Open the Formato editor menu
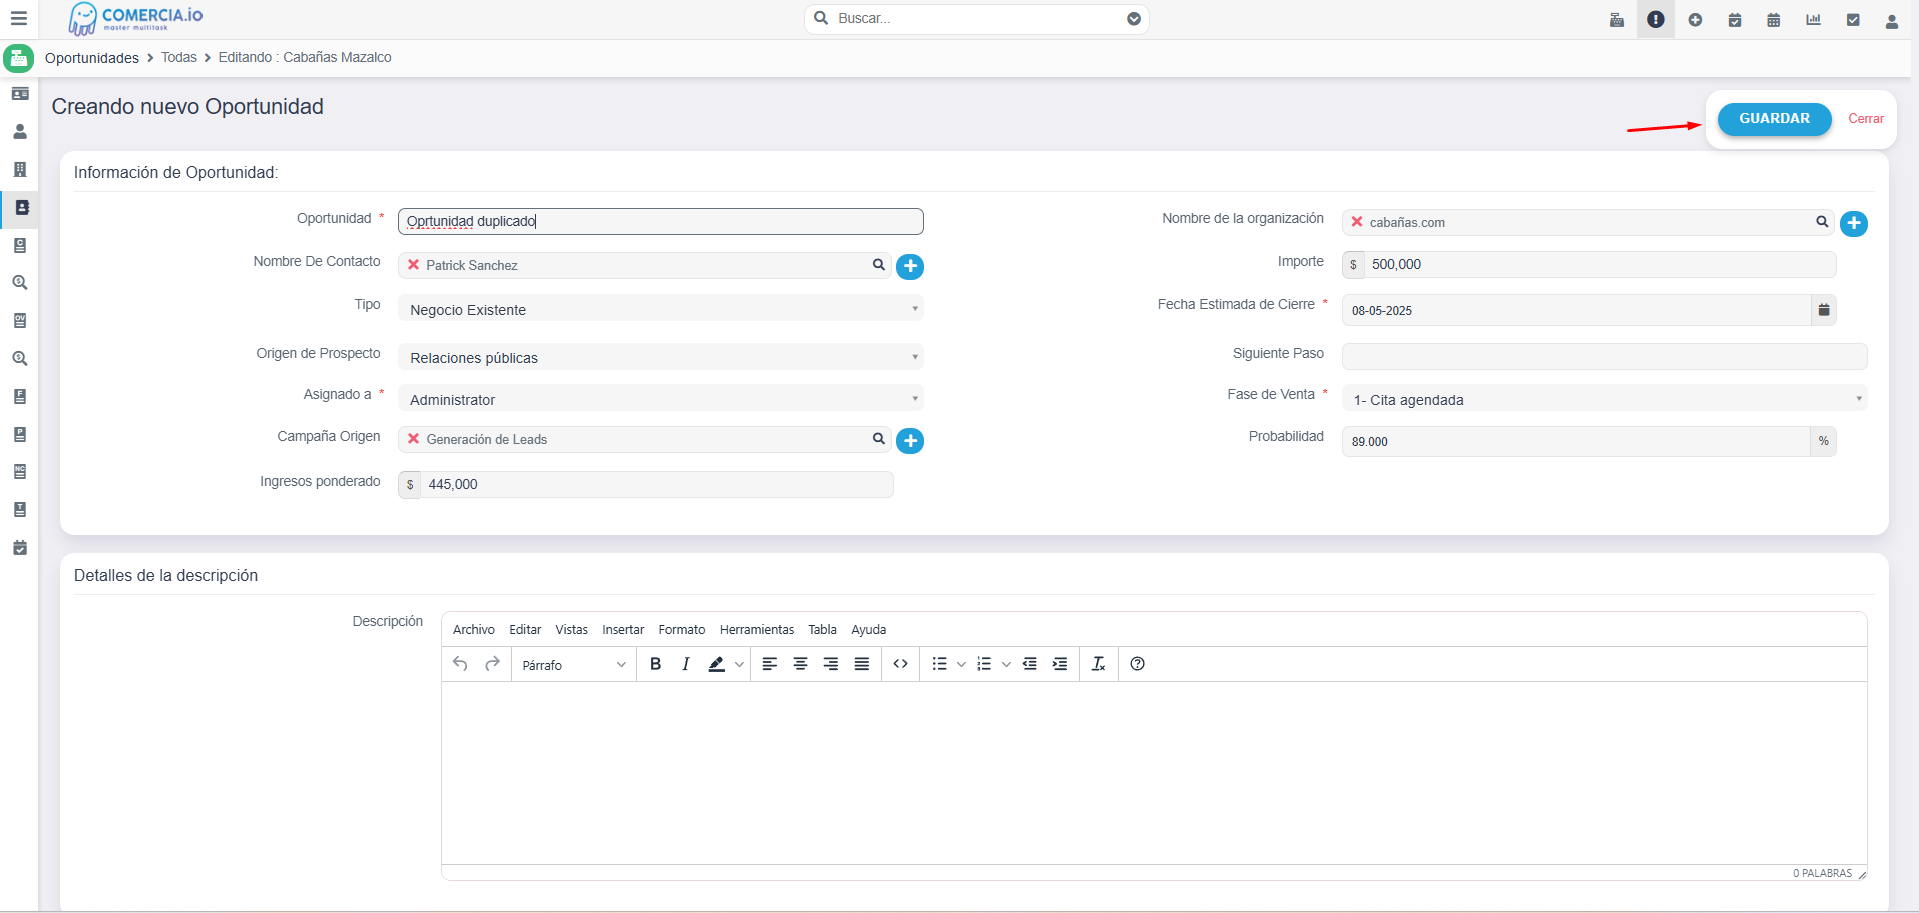Image resolution: width=1919 pixels, height=913 pixels. (681, 630)
